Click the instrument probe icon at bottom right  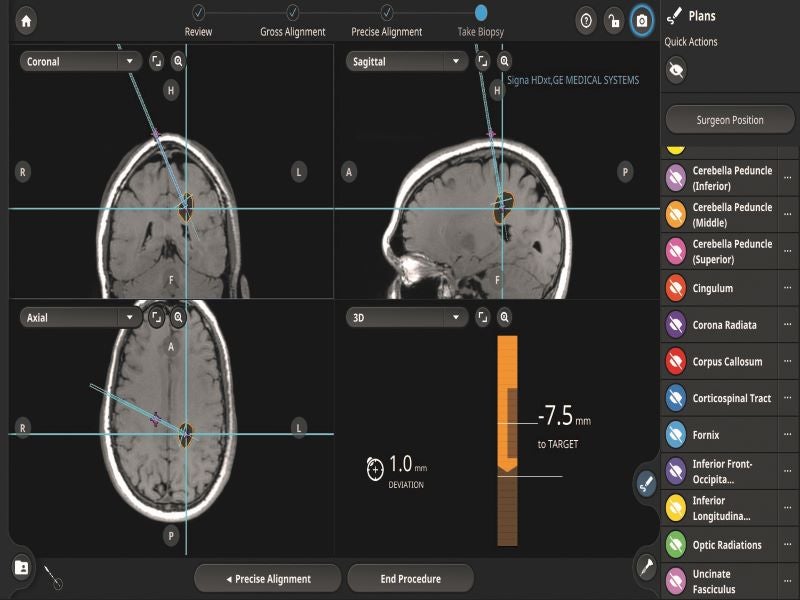click(646, 567)
